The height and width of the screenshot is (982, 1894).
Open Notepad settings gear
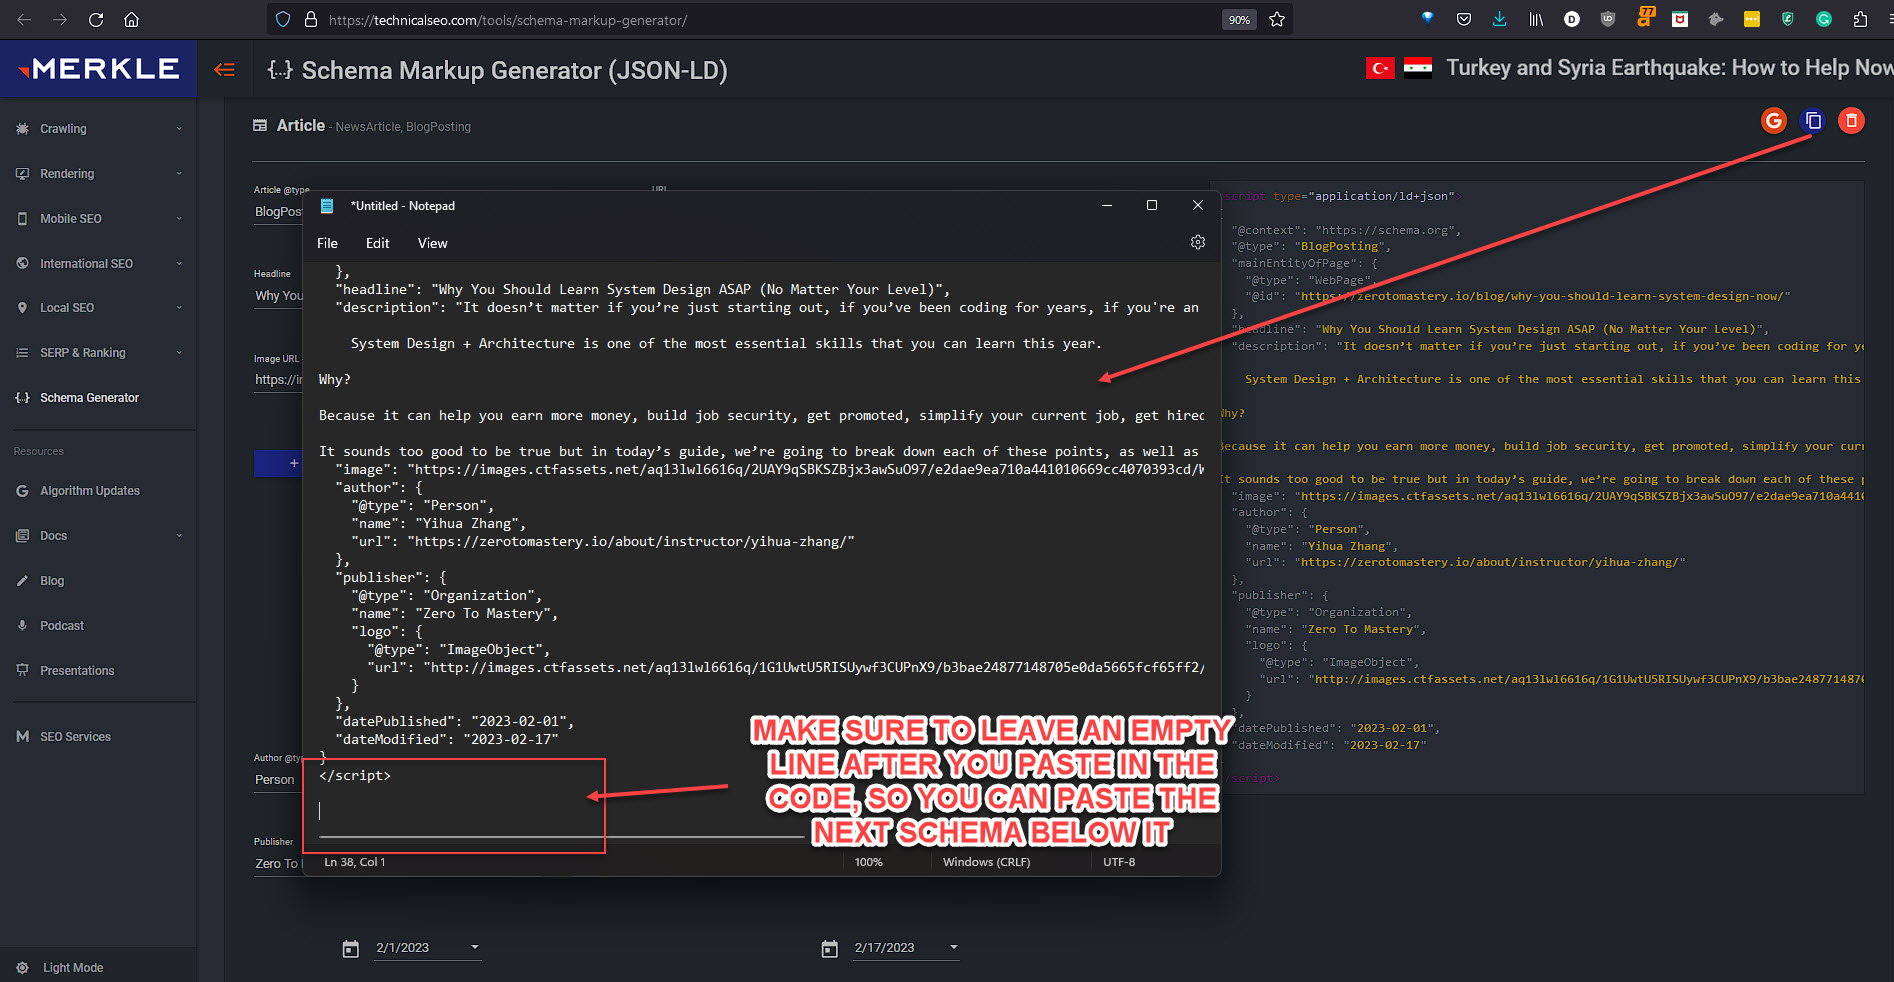pos(1198,242)
